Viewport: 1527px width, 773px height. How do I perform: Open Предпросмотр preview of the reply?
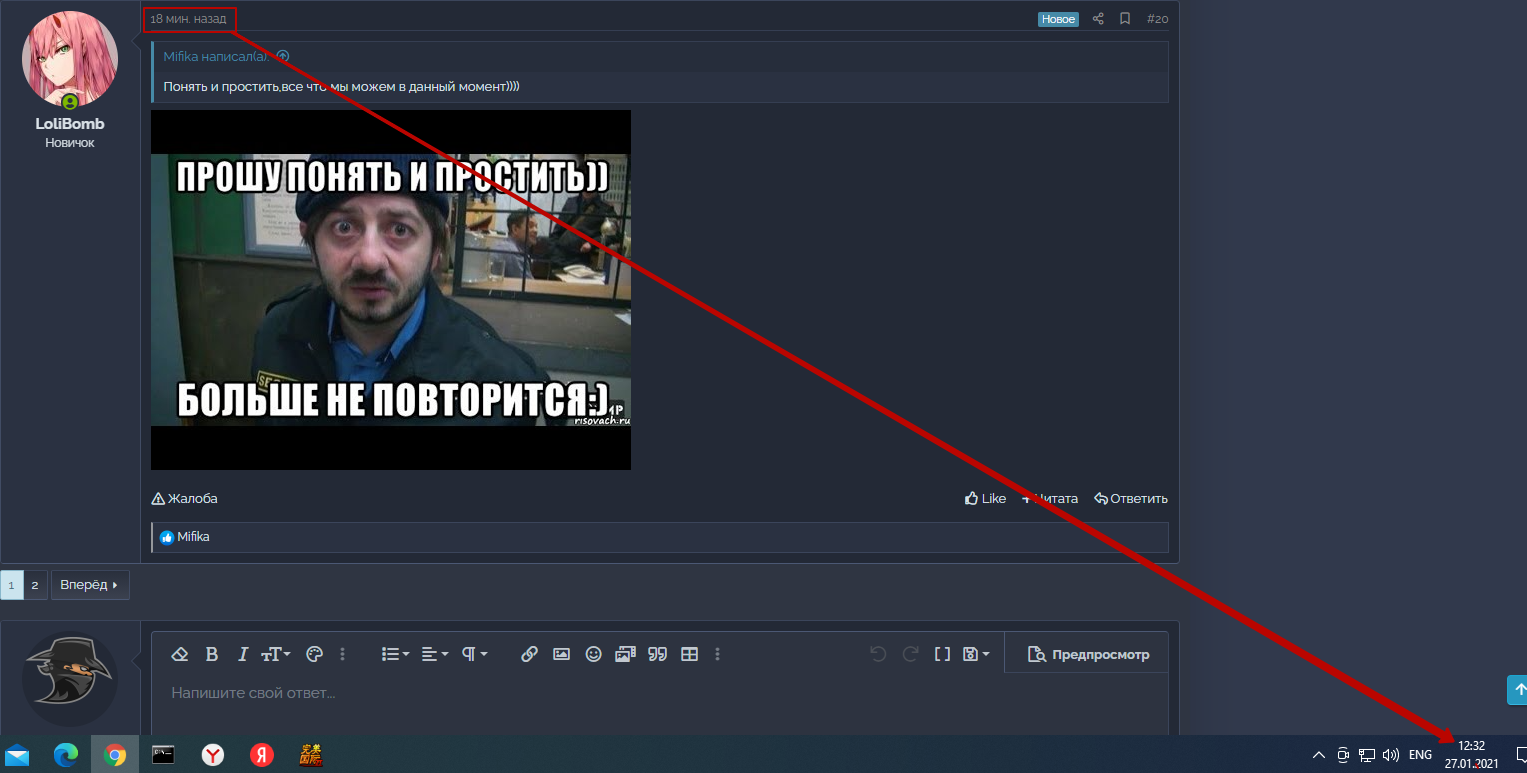pyautogui.click(x=1086, y=653)
